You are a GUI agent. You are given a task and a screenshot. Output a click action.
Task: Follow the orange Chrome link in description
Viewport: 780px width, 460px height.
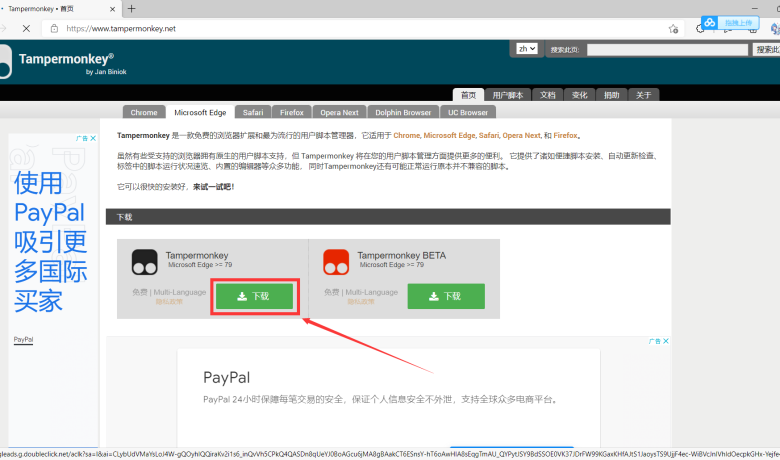(x=406, y=135)
